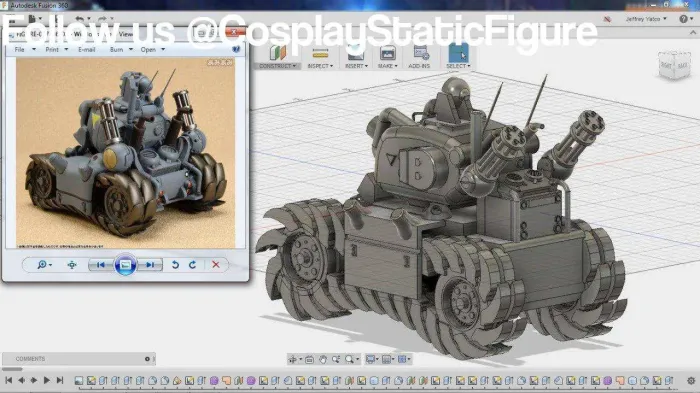Click the Look At icon in navigation bar

pyautogui.click(x=309, y=360)
